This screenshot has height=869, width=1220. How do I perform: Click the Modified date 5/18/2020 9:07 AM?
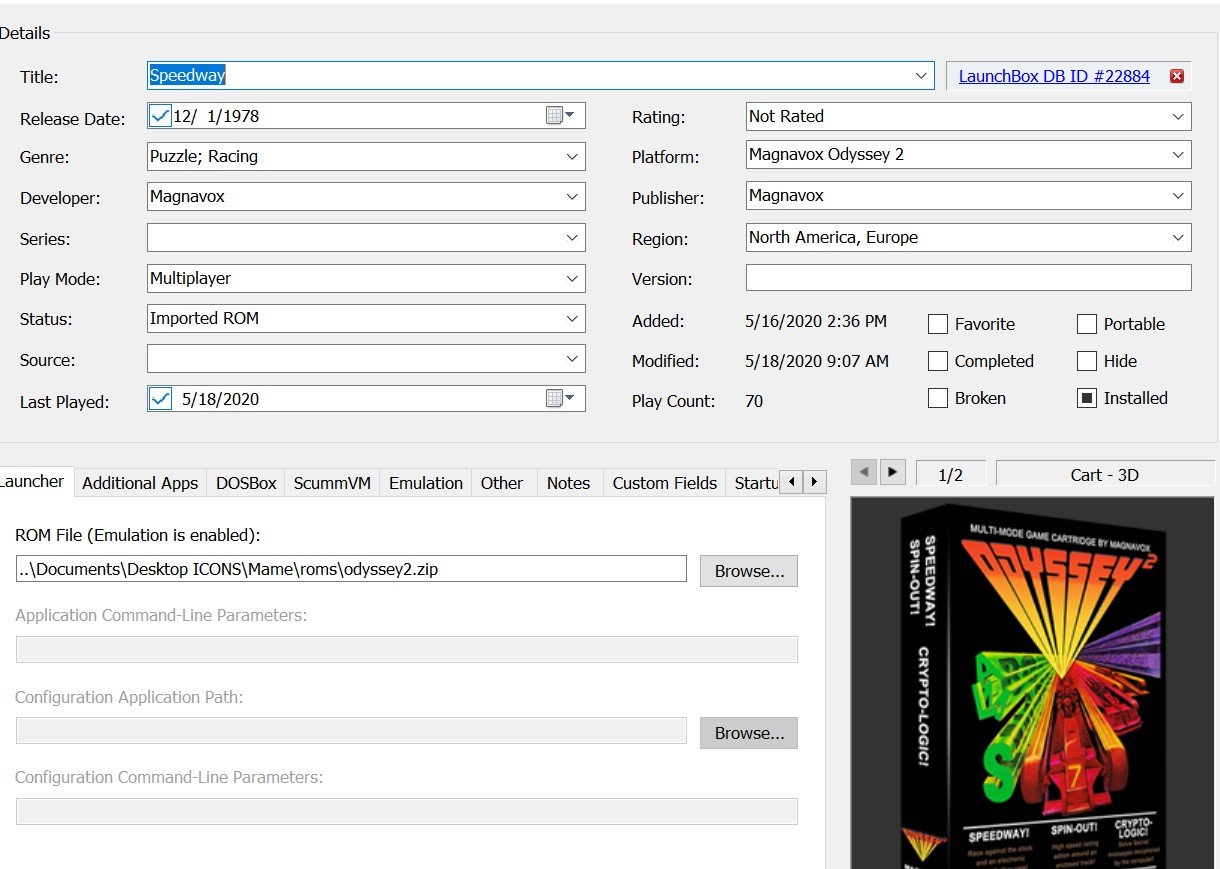[x=817, y=361]
